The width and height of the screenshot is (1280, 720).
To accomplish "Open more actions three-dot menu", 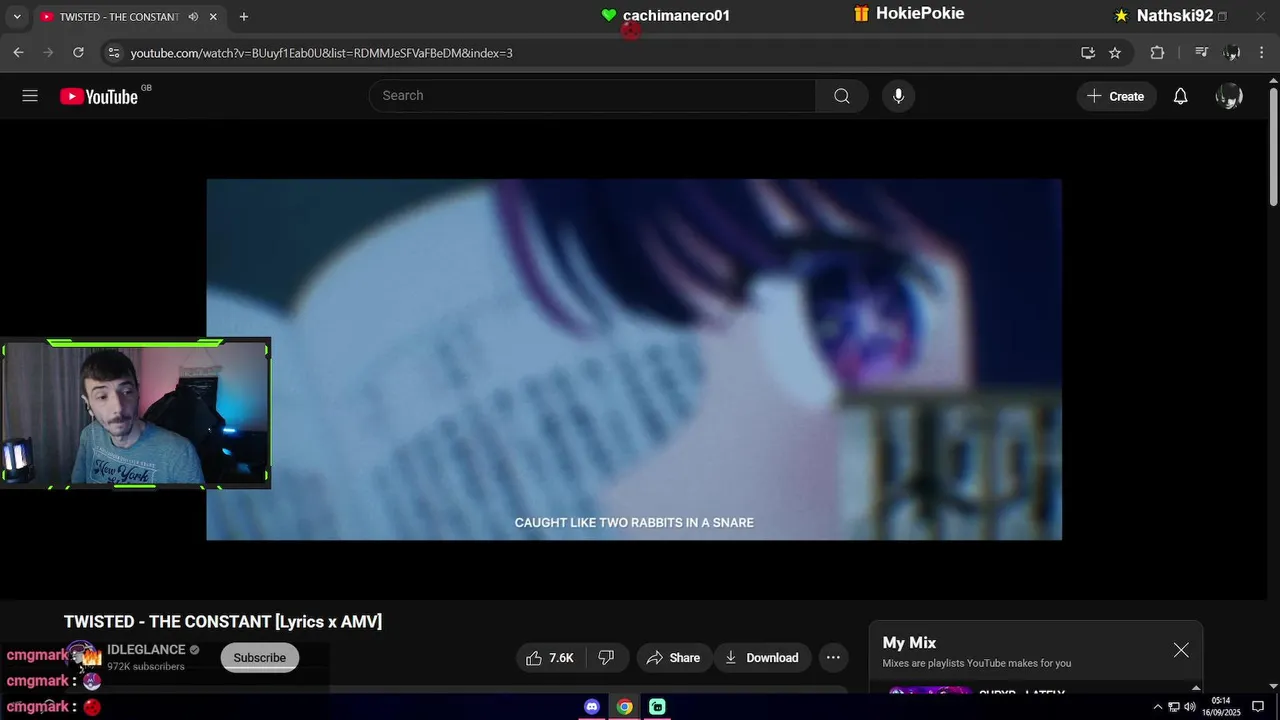I will click(x=833, y=657).
